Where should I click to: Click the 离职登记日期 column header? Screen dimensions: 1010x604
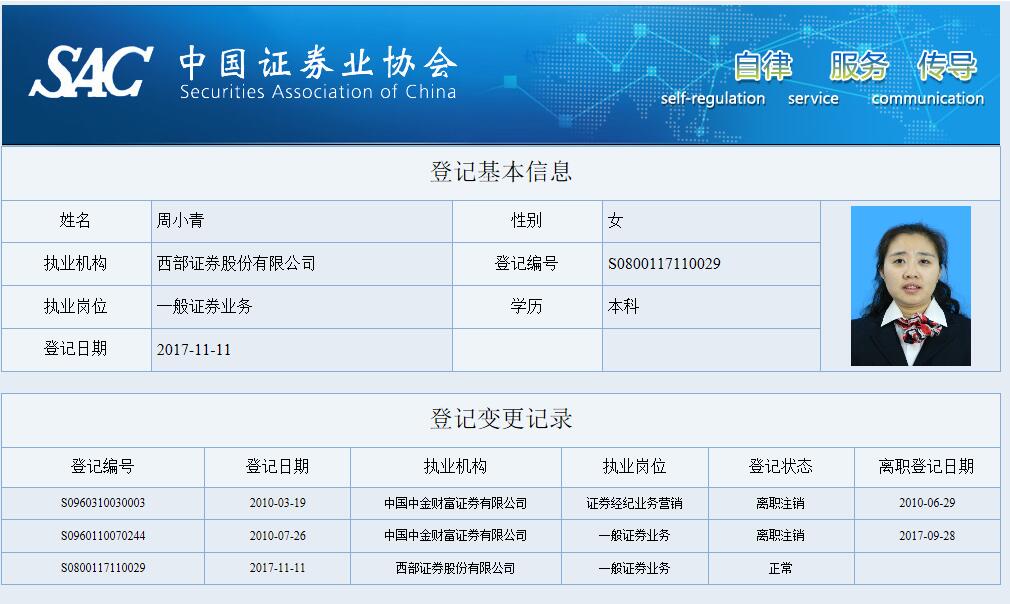[926, 467]
